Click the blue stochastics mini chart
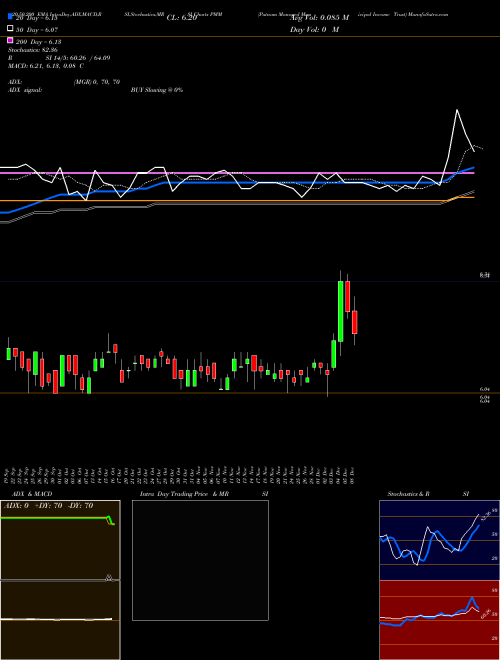 click(439, 540)
